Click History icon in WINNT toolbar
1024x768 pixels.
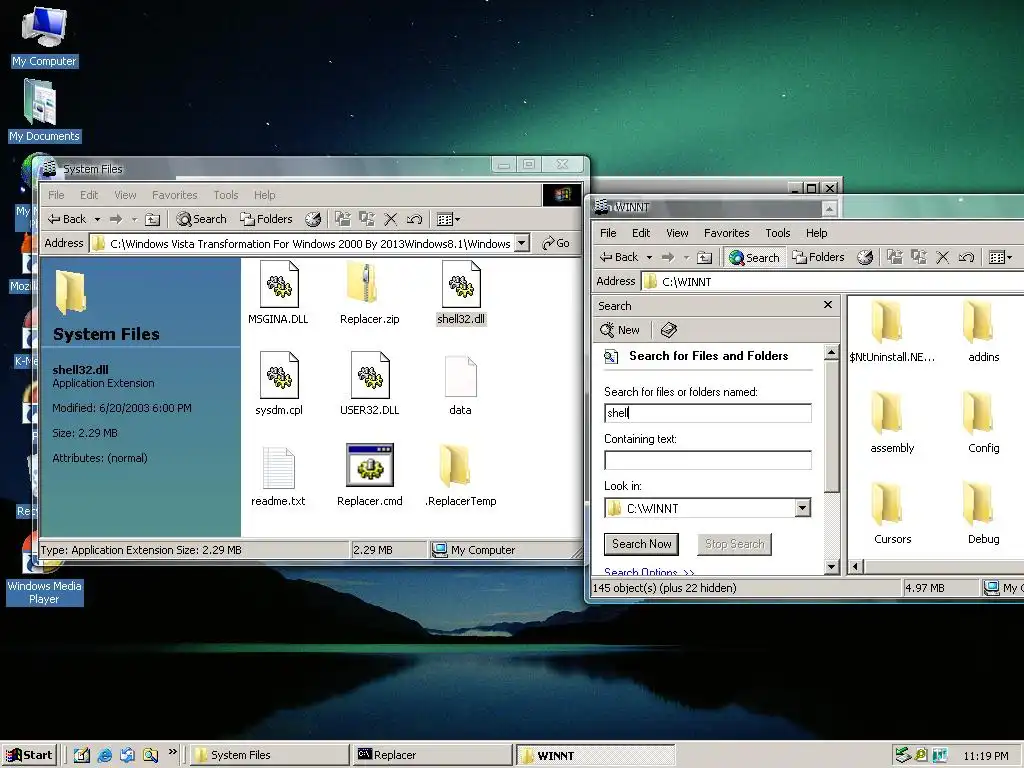point(865,257)
